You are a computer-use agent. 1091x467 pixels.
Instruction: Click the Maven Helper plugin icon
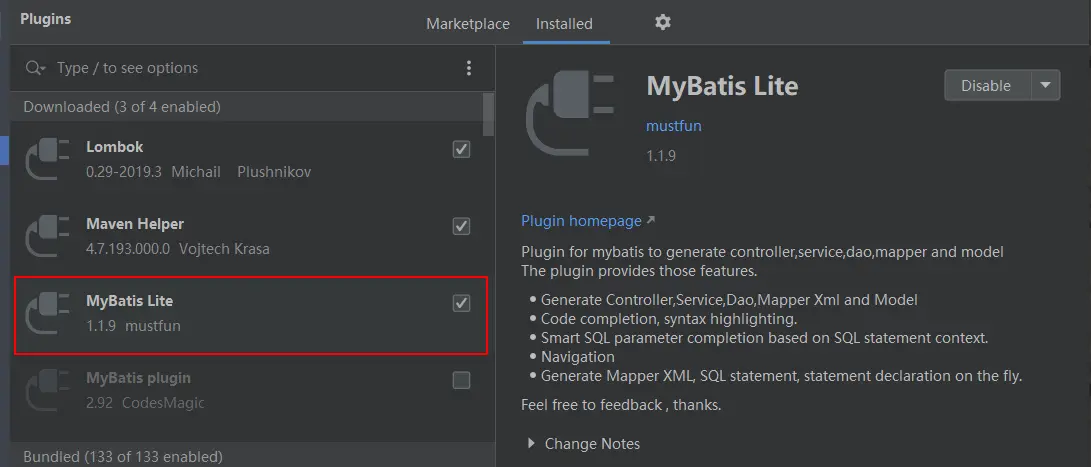pyautogui.click(x=47, y=236)
